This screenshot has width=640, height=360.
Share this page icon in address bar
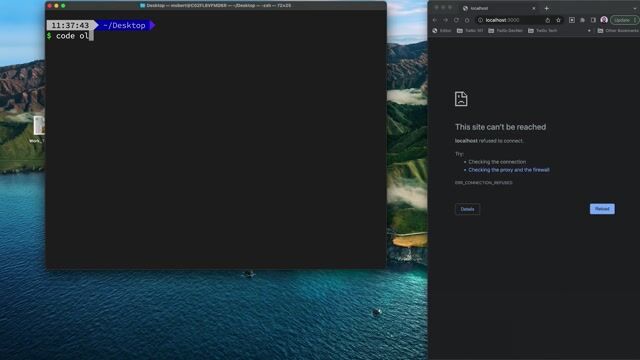pos(548,20)
